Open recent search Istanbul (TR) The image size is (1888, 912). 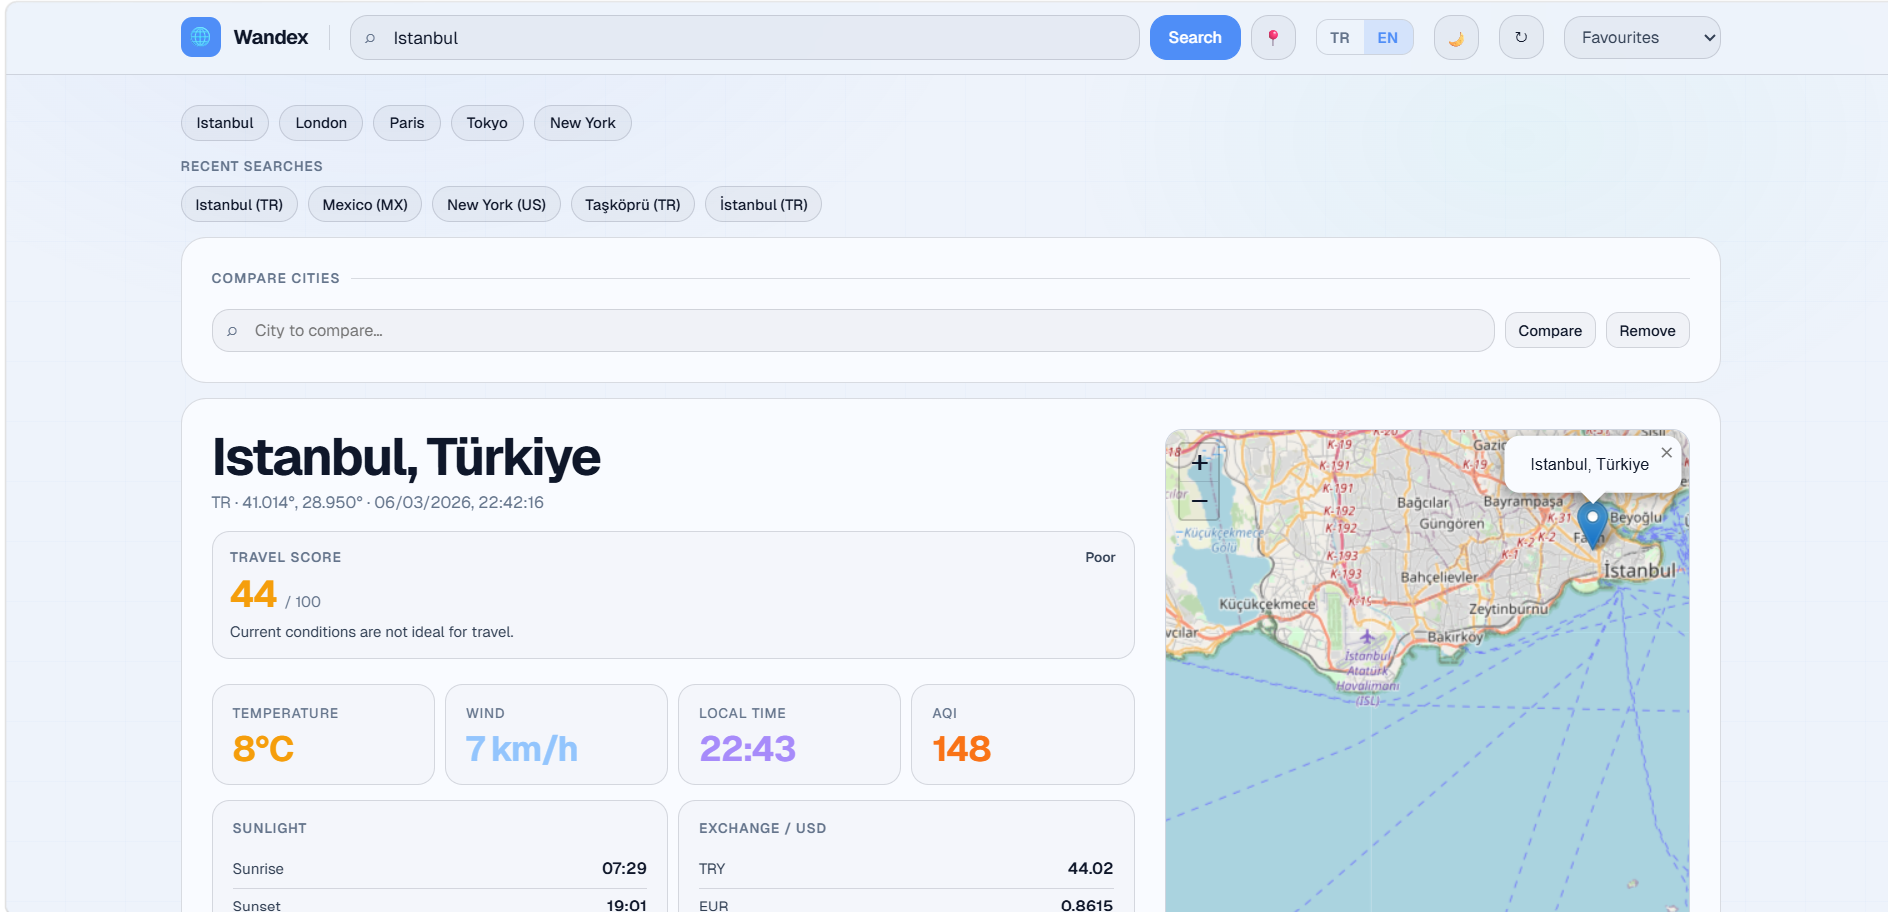(239, 205)
